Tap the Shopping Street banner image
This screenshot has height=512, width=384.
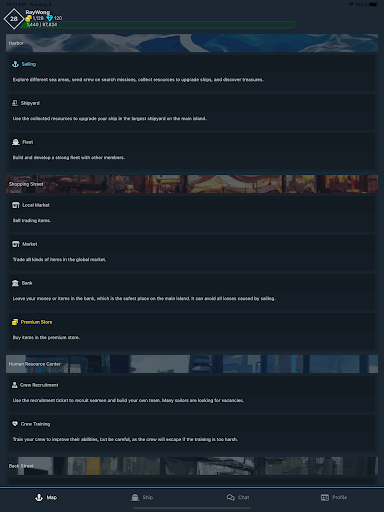pos(192,184)
